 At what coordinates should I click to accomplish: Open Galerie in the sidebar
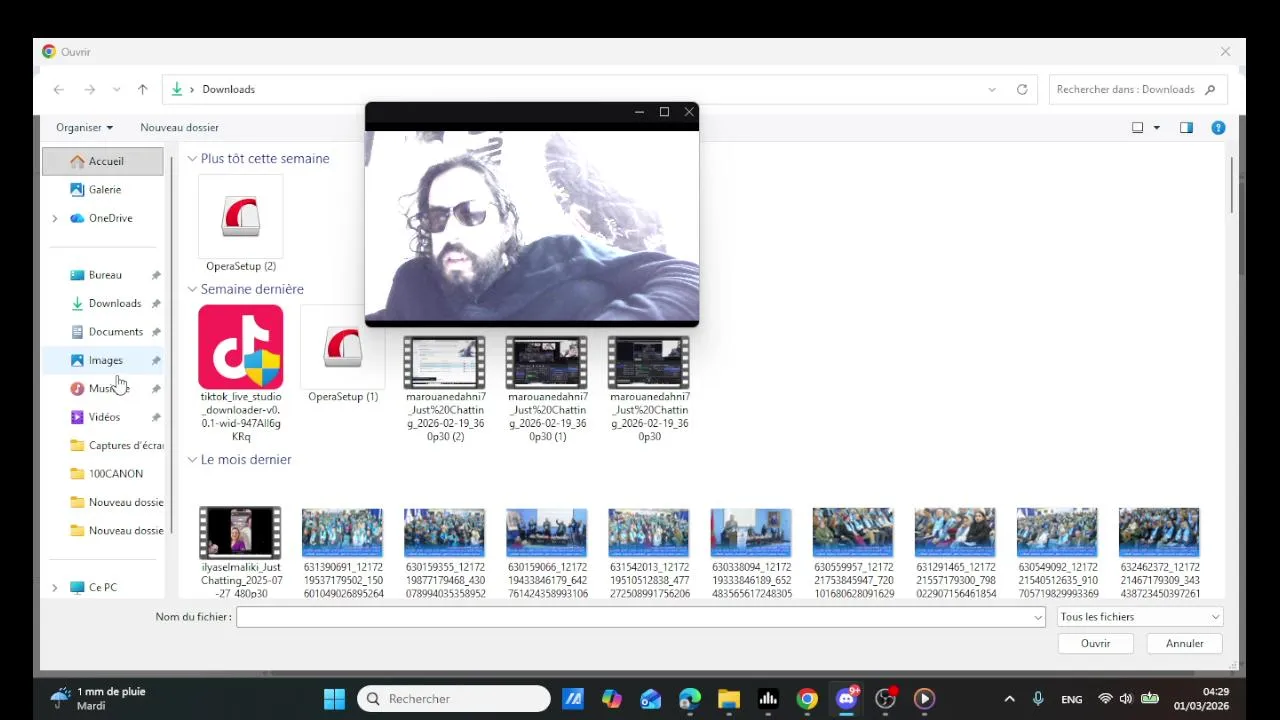point(105,189)
